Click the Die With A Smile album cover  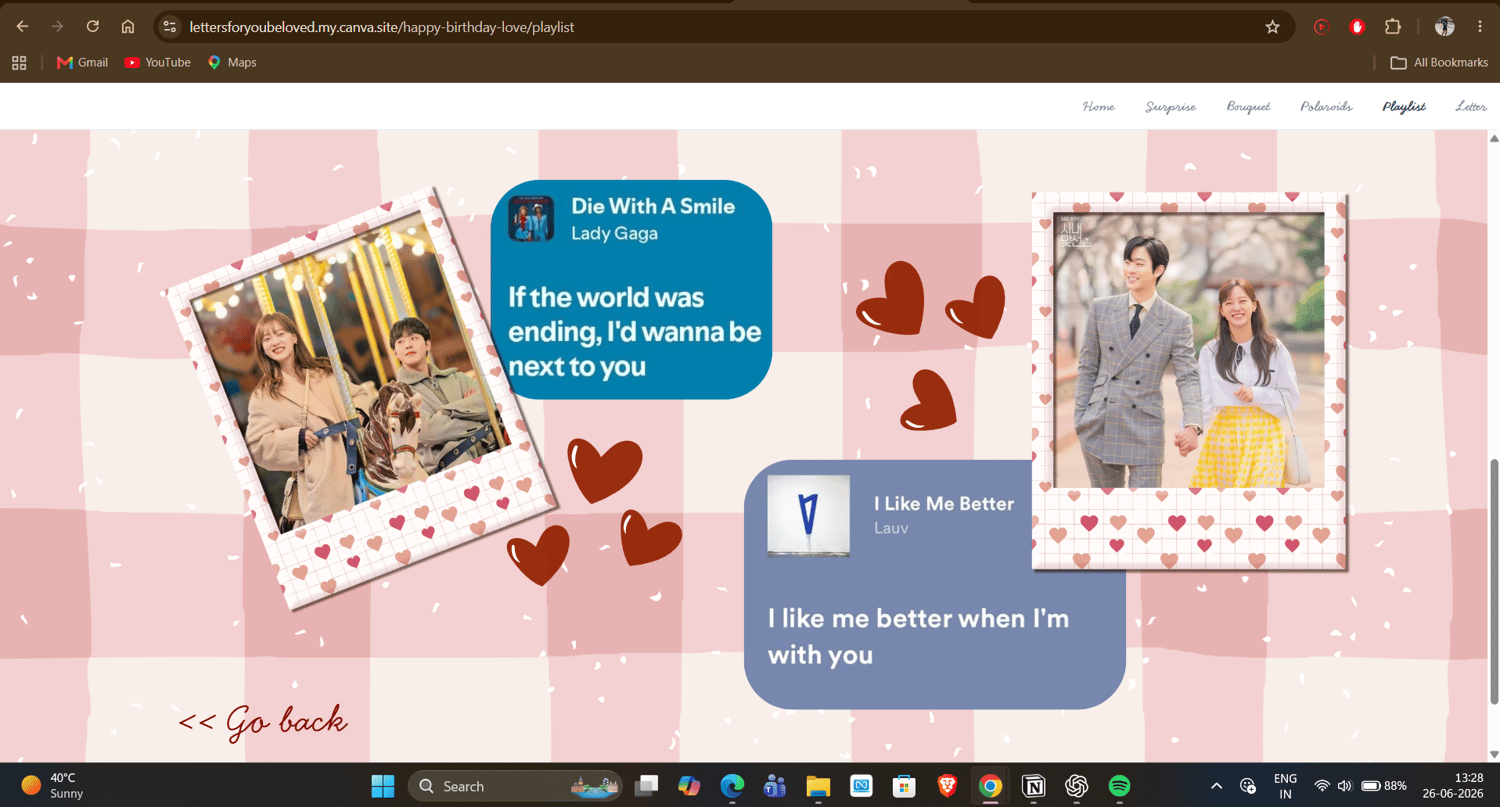(531, 219)
